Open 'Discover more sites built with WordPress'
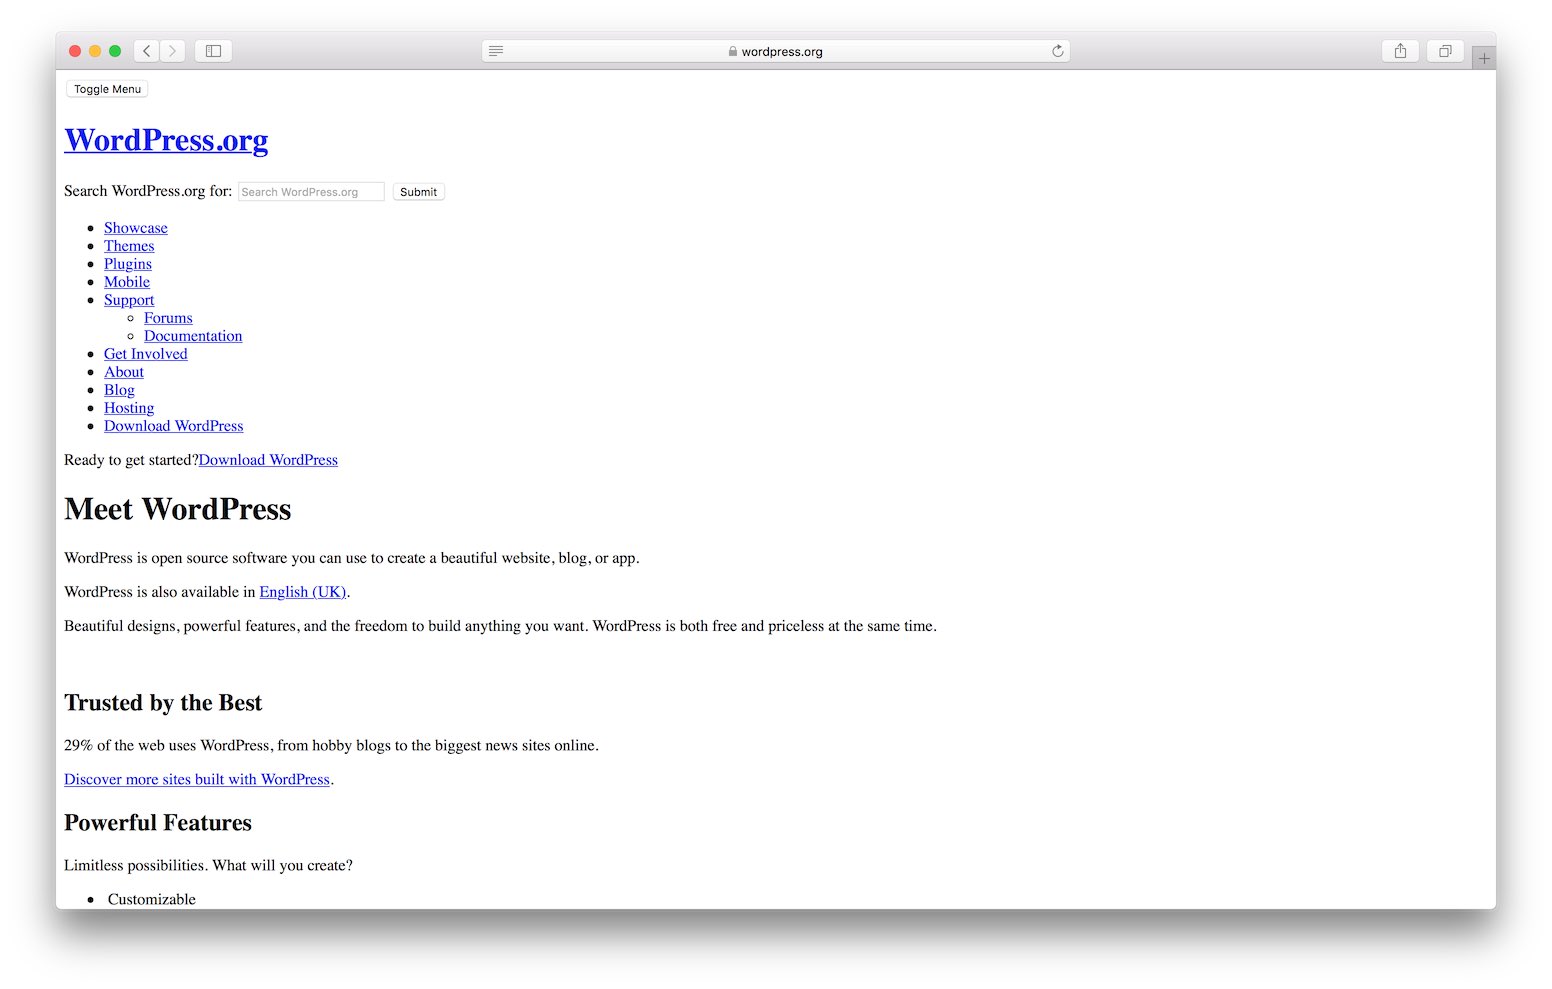 click(x=197, y=779)
